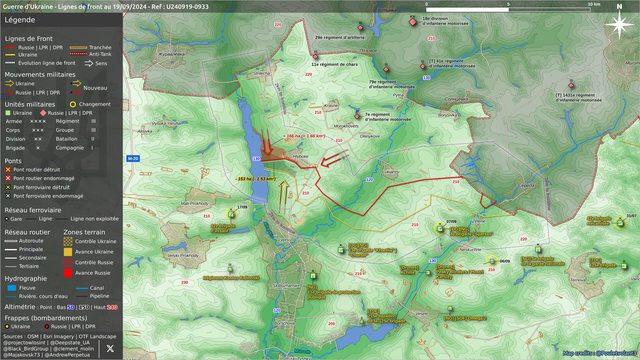Click the Fleuve blue swatch in Hydrographie
The image size is (640, 360).
pos(12,288)
